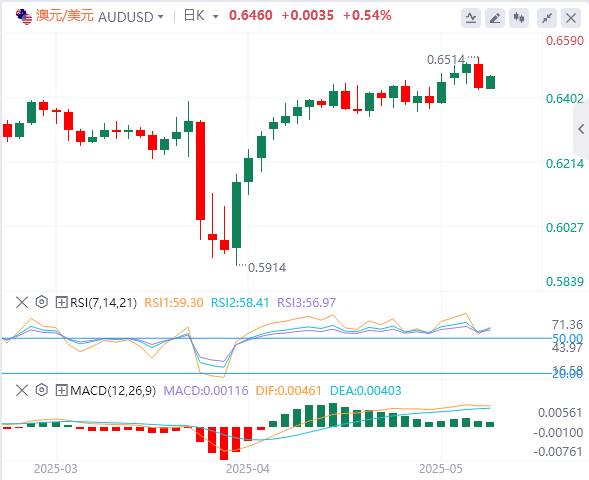Click the RSI 71.36 axis value
589x480 pixels.
click(567, 325)
